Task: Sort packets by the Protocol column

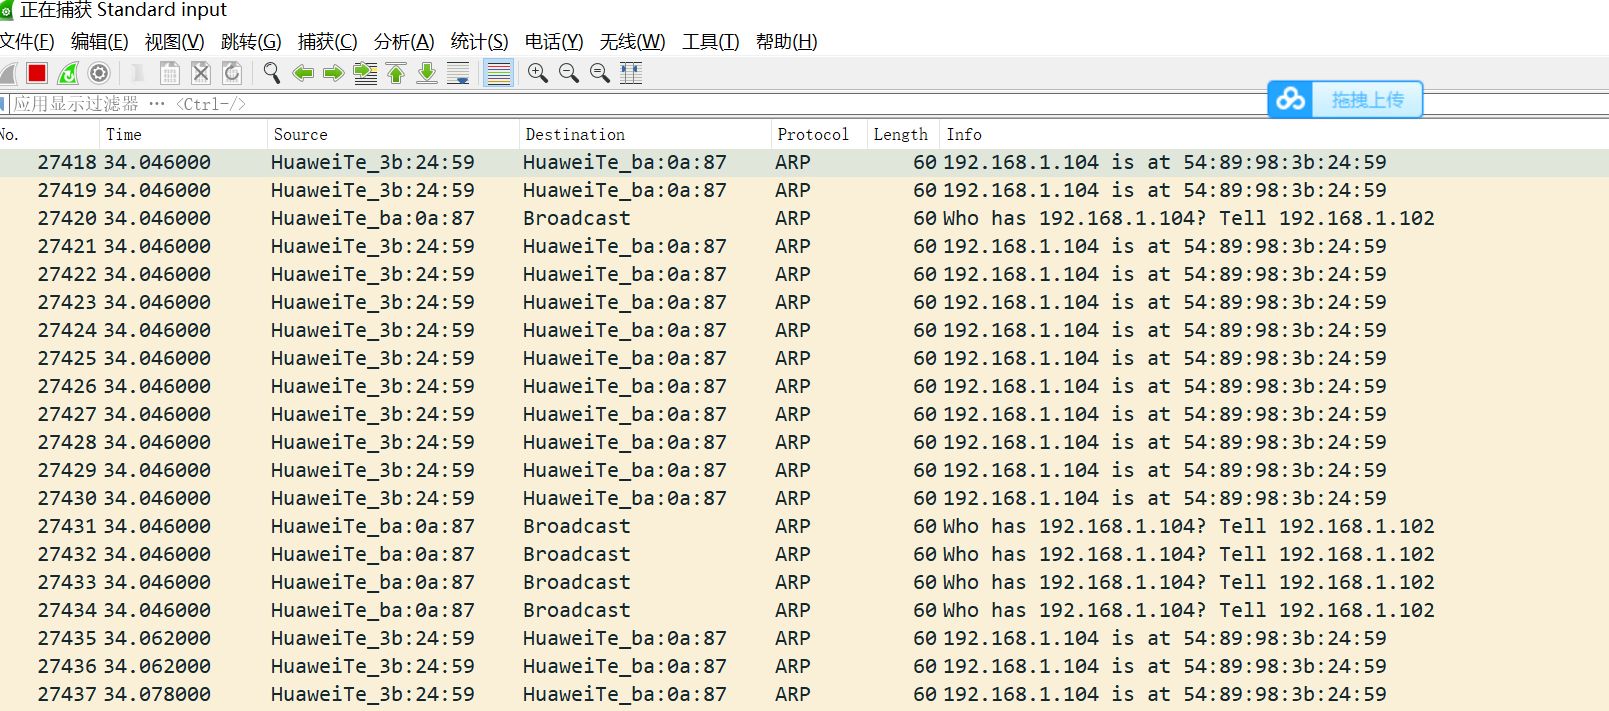Action: (x=818, y=134)
